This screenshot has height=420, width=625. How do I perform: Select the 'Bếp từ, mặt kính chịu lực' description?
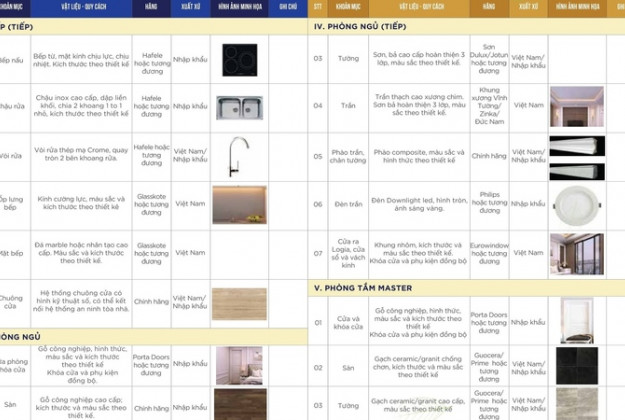[81, 60]
